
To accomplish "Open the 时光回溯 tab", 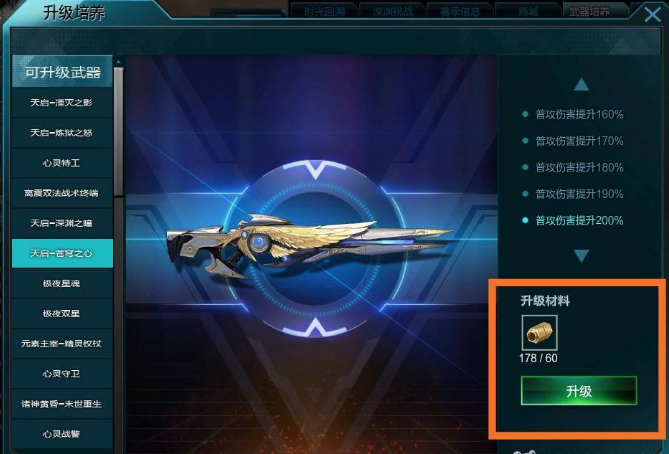I will (325, 12).
